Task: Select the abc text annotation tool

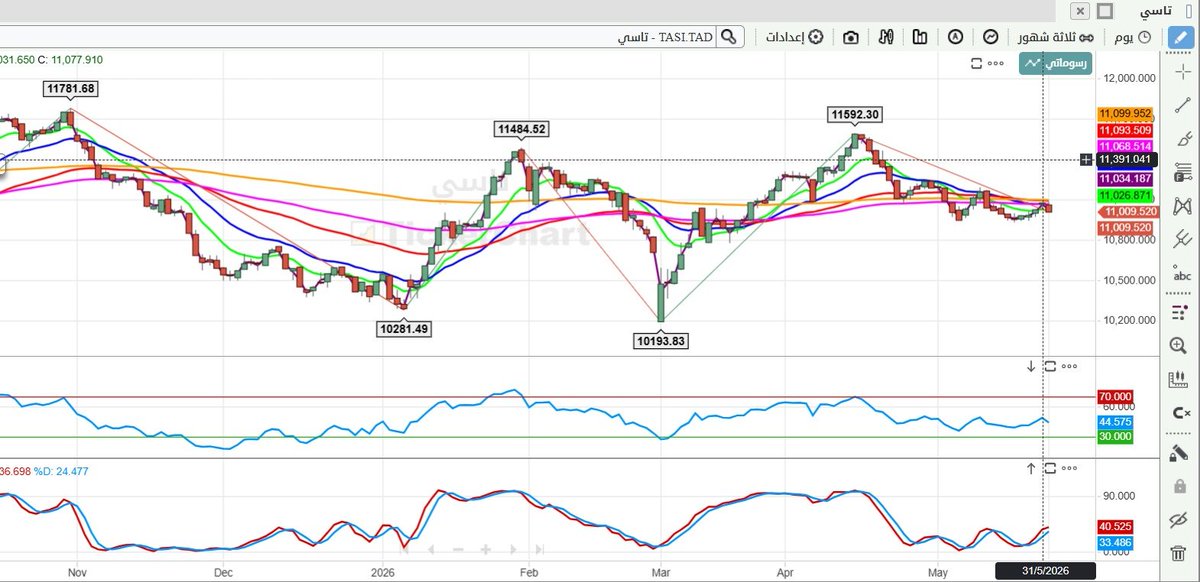Action: pos(1183,275)
